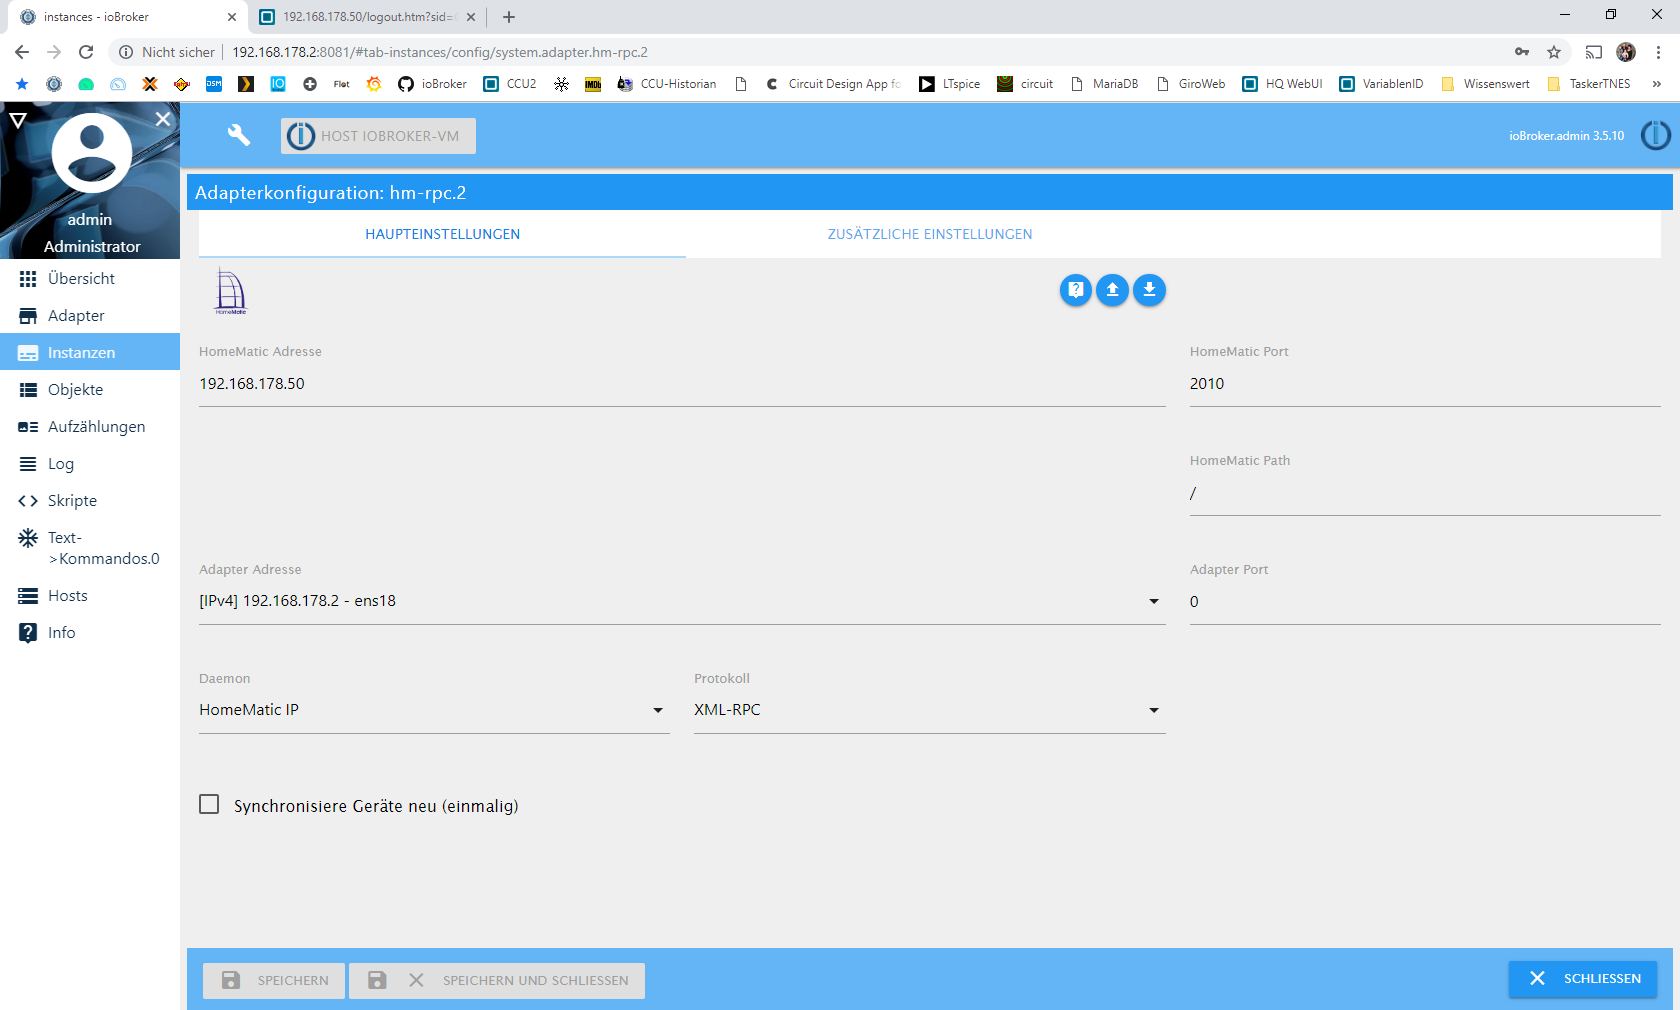This screenshot has height=1010, width=1680.
Task: Click the HomeMatic Port field
Action: pos(1425,384)
